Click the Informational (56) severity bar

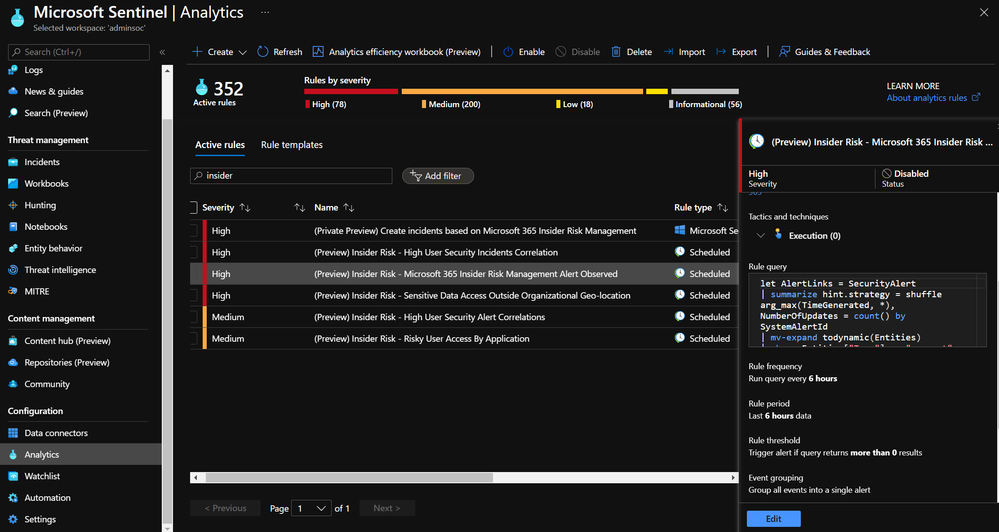705,91
